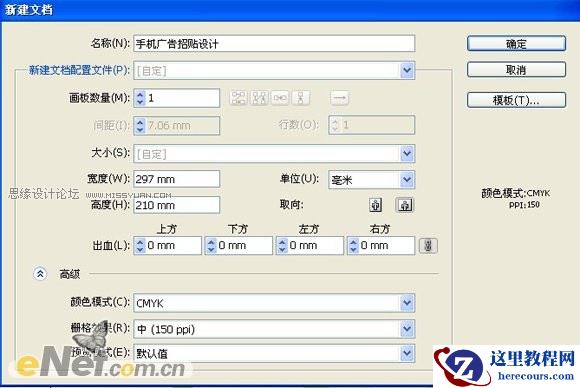The image size is (580, 388).
Task: Click the 高度 210 mm field
Action: click(176, 205)
